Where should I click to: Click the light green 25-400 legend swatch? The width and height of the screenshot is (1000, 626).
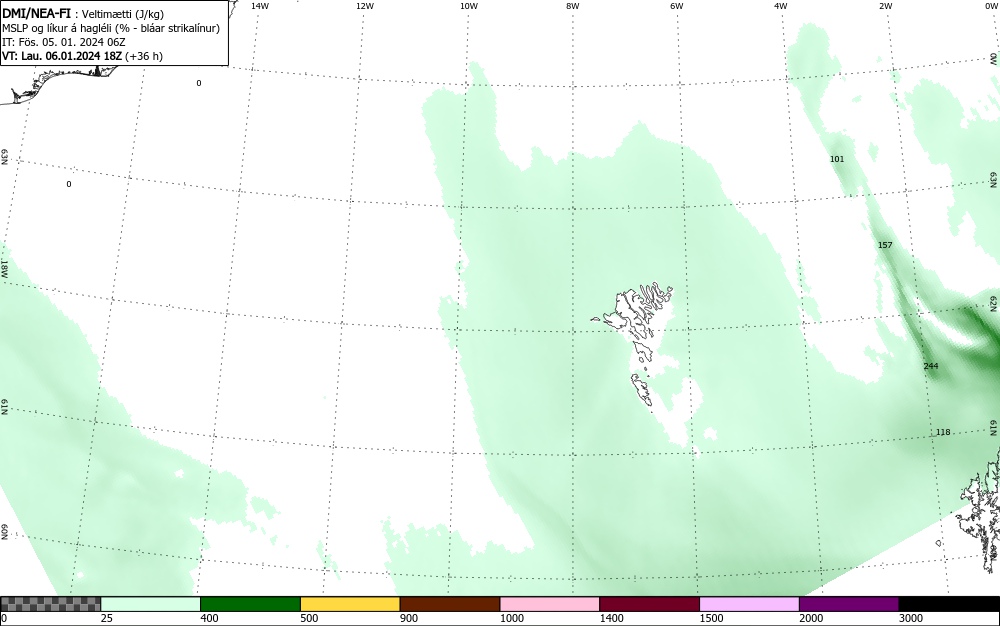[151, 604]
